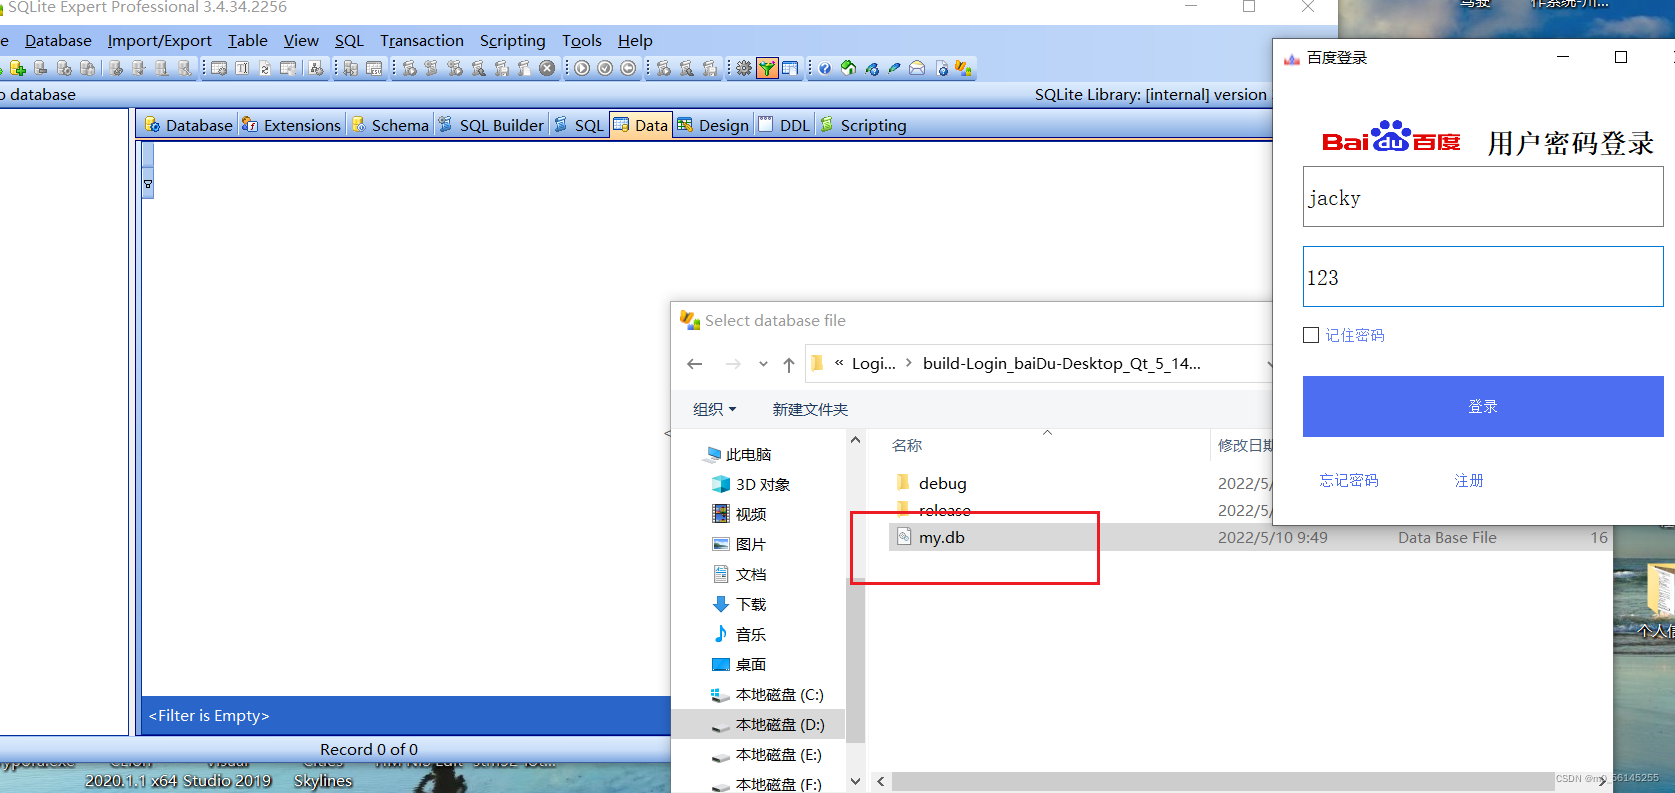
Task: Click the Filter is Empty bar
Action: click(x=405, y=715)
